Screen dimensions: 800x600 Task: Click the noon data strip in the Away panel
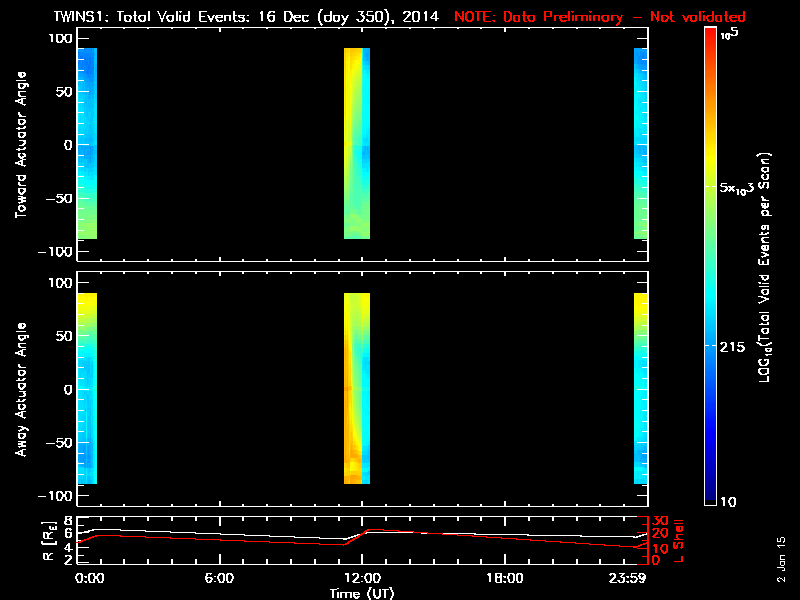pos(357,389)
